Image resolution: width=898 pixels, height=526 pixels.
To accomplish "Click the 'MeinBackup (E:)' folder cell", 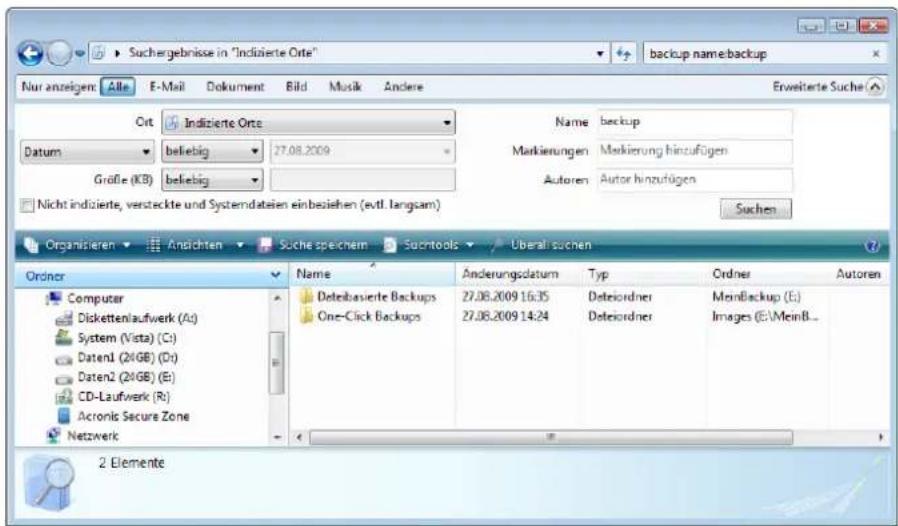I will (756, 297).
